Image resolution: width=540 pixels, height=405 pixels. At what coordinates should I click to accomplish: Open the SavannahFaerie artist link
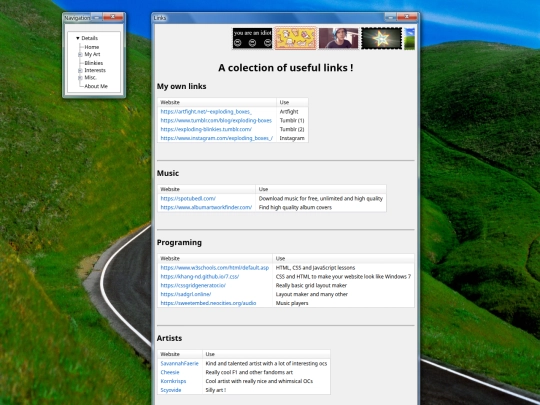[179, 363]
